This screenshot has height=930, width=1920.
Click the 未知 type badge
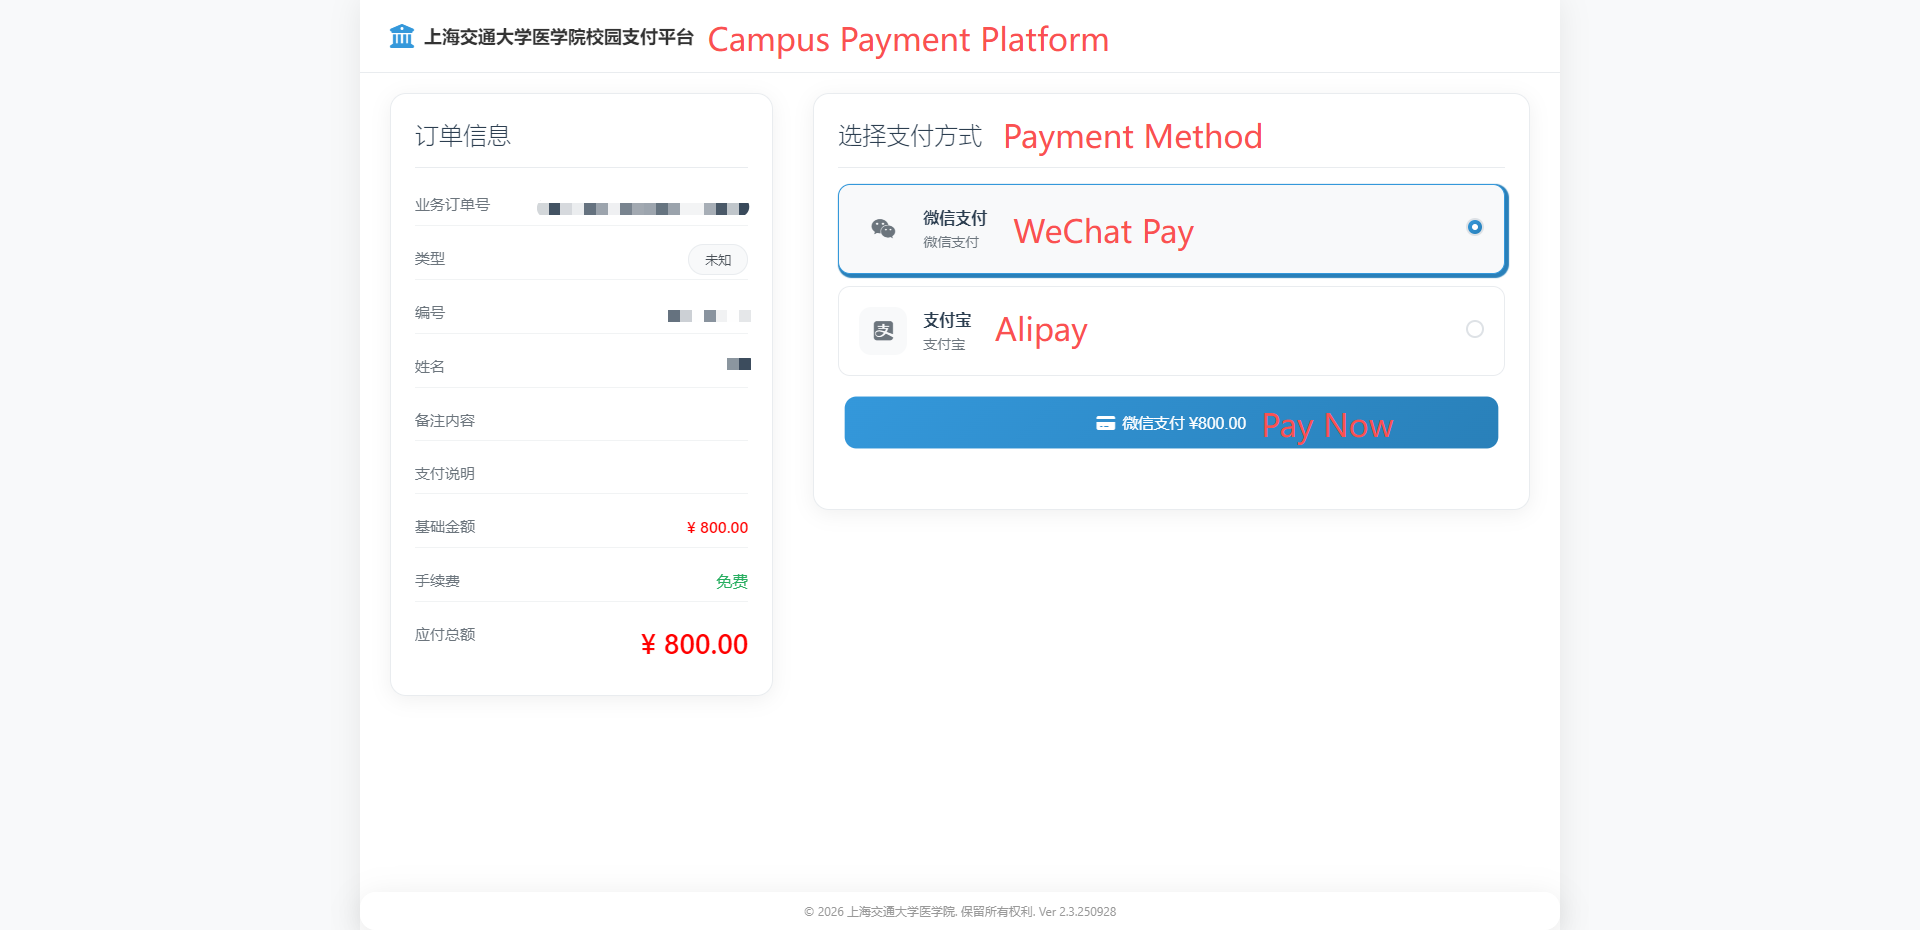point(718,260)
